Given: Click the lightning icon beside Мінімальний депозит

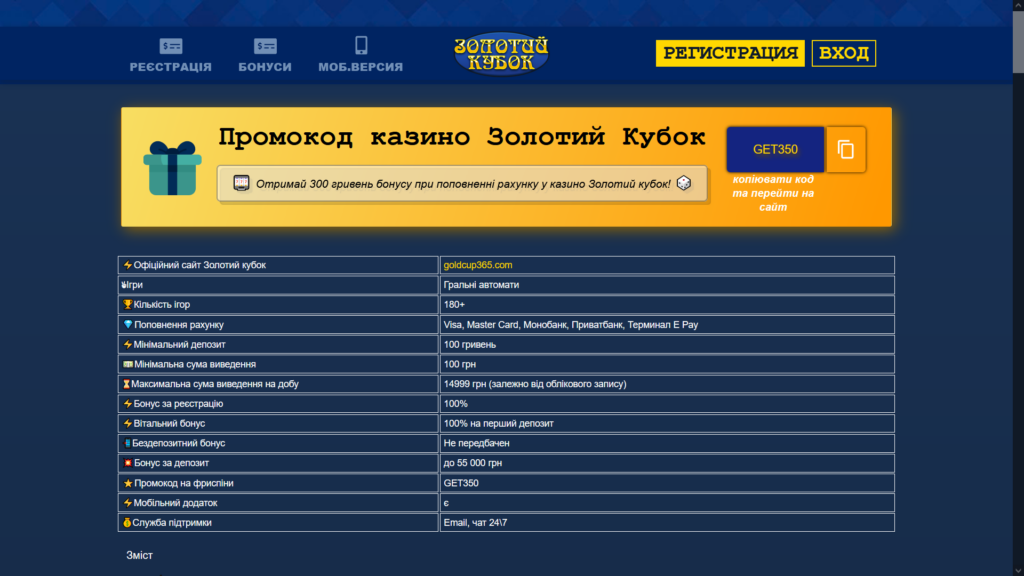Looking at the screenshot, I should tap(128, 344).
